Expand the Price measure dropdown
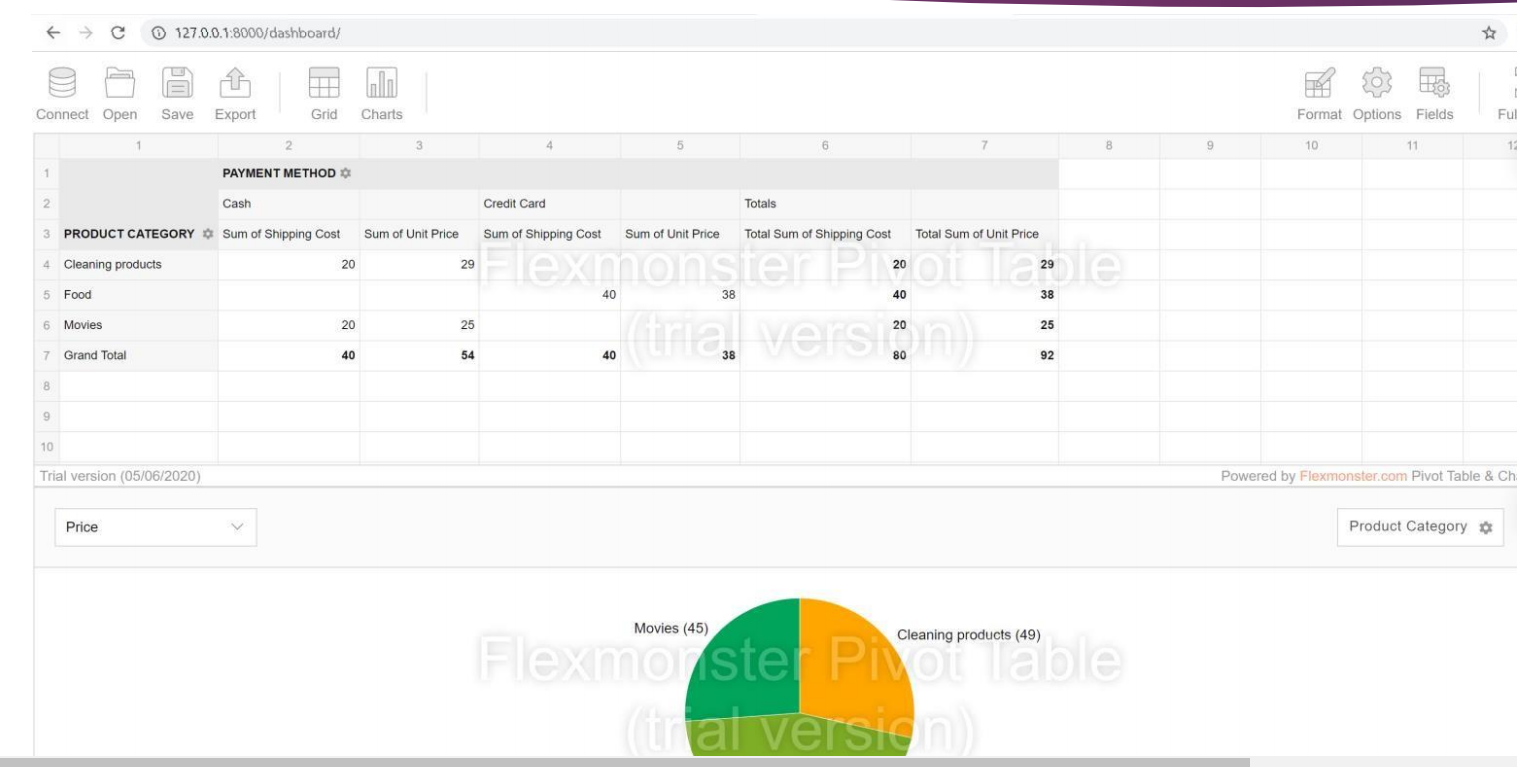Screen dimensions: 1517x767 [x=155, y=527]
